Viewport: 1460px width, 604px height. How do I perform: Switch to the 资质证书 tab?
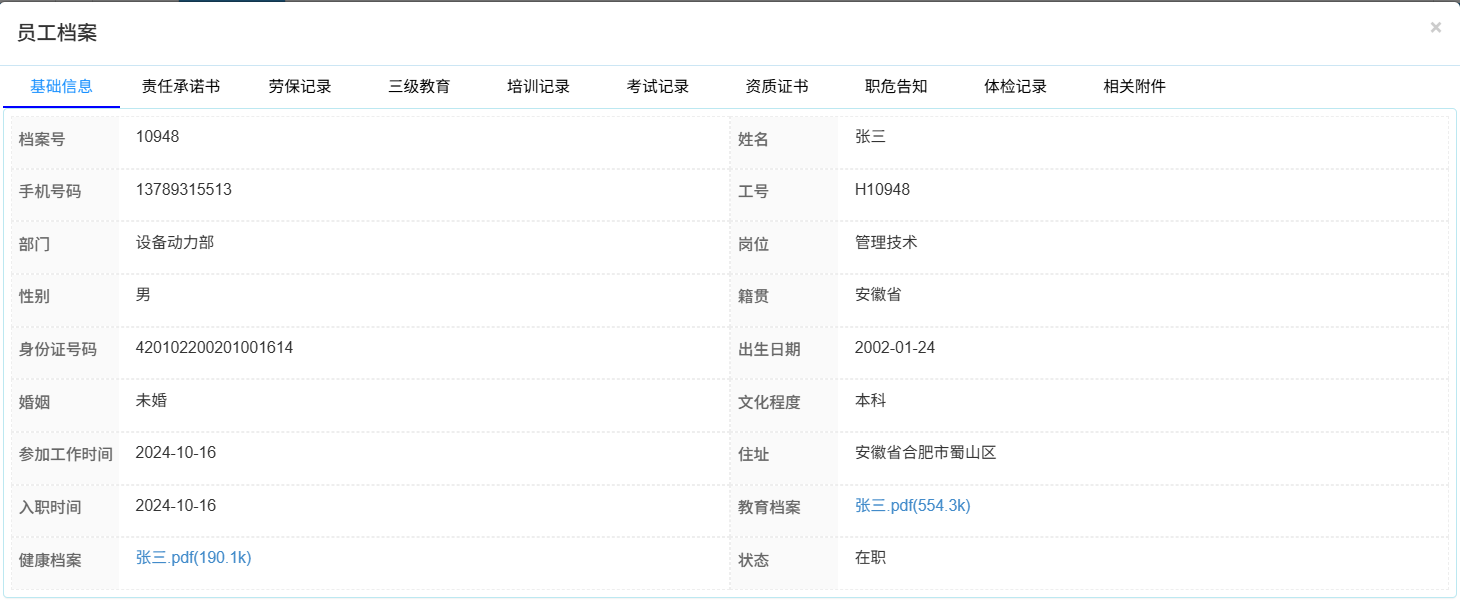click(777, 86)
